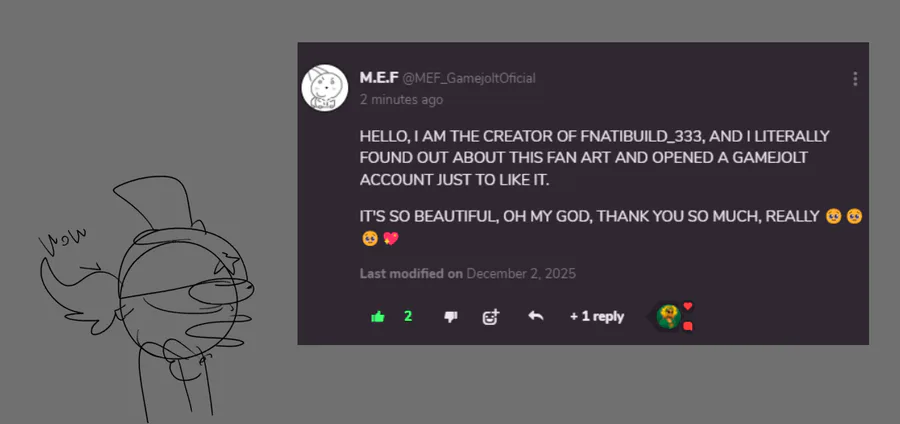Open the M.E.F display name link

coord(377,78)
